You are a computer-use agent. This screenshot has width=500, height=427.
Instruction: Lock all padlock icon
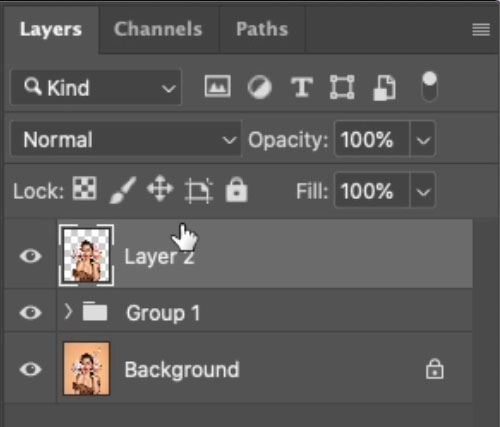click(x=236, y=190)
